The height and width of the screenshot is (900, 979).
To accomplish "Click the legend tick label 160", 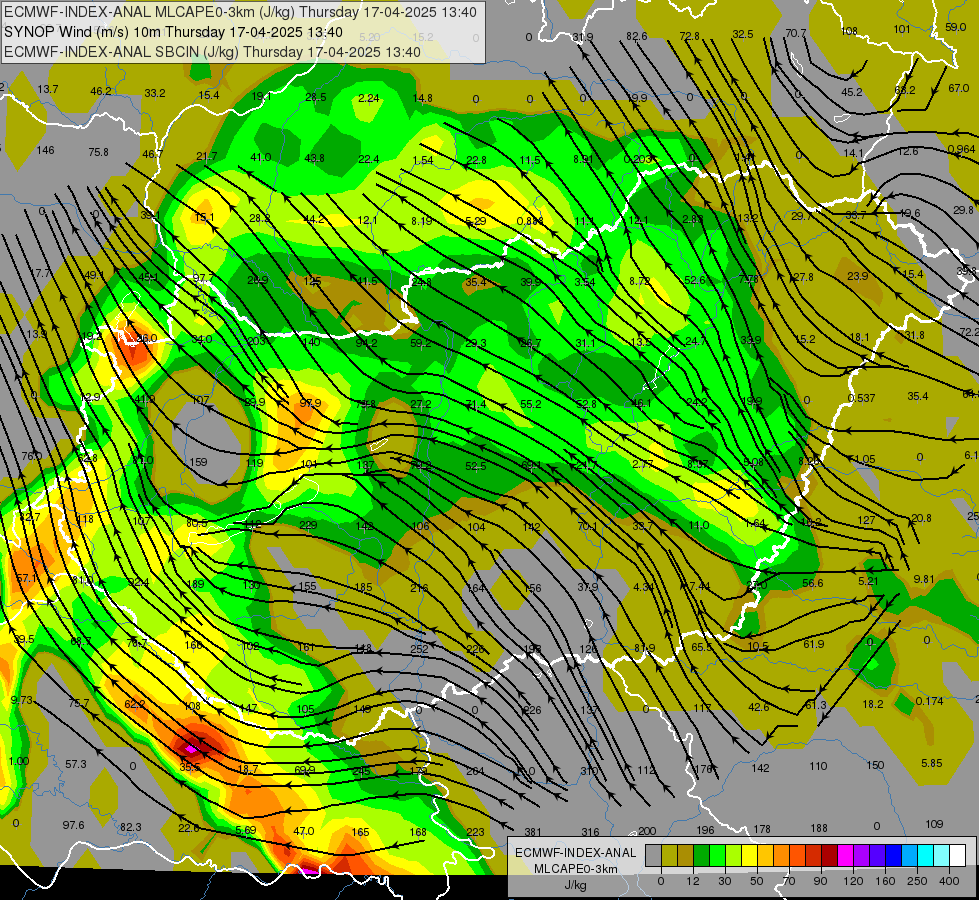I will [885, 881].
